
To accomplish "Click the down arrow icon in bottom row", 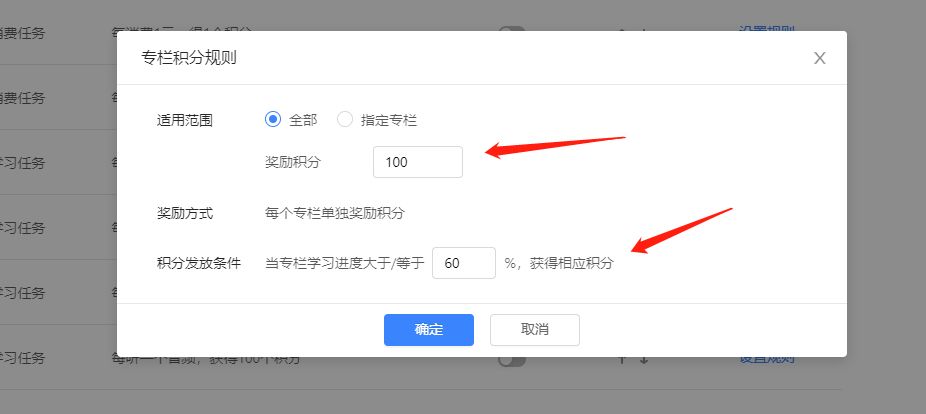I will click(x=644, y=359).
